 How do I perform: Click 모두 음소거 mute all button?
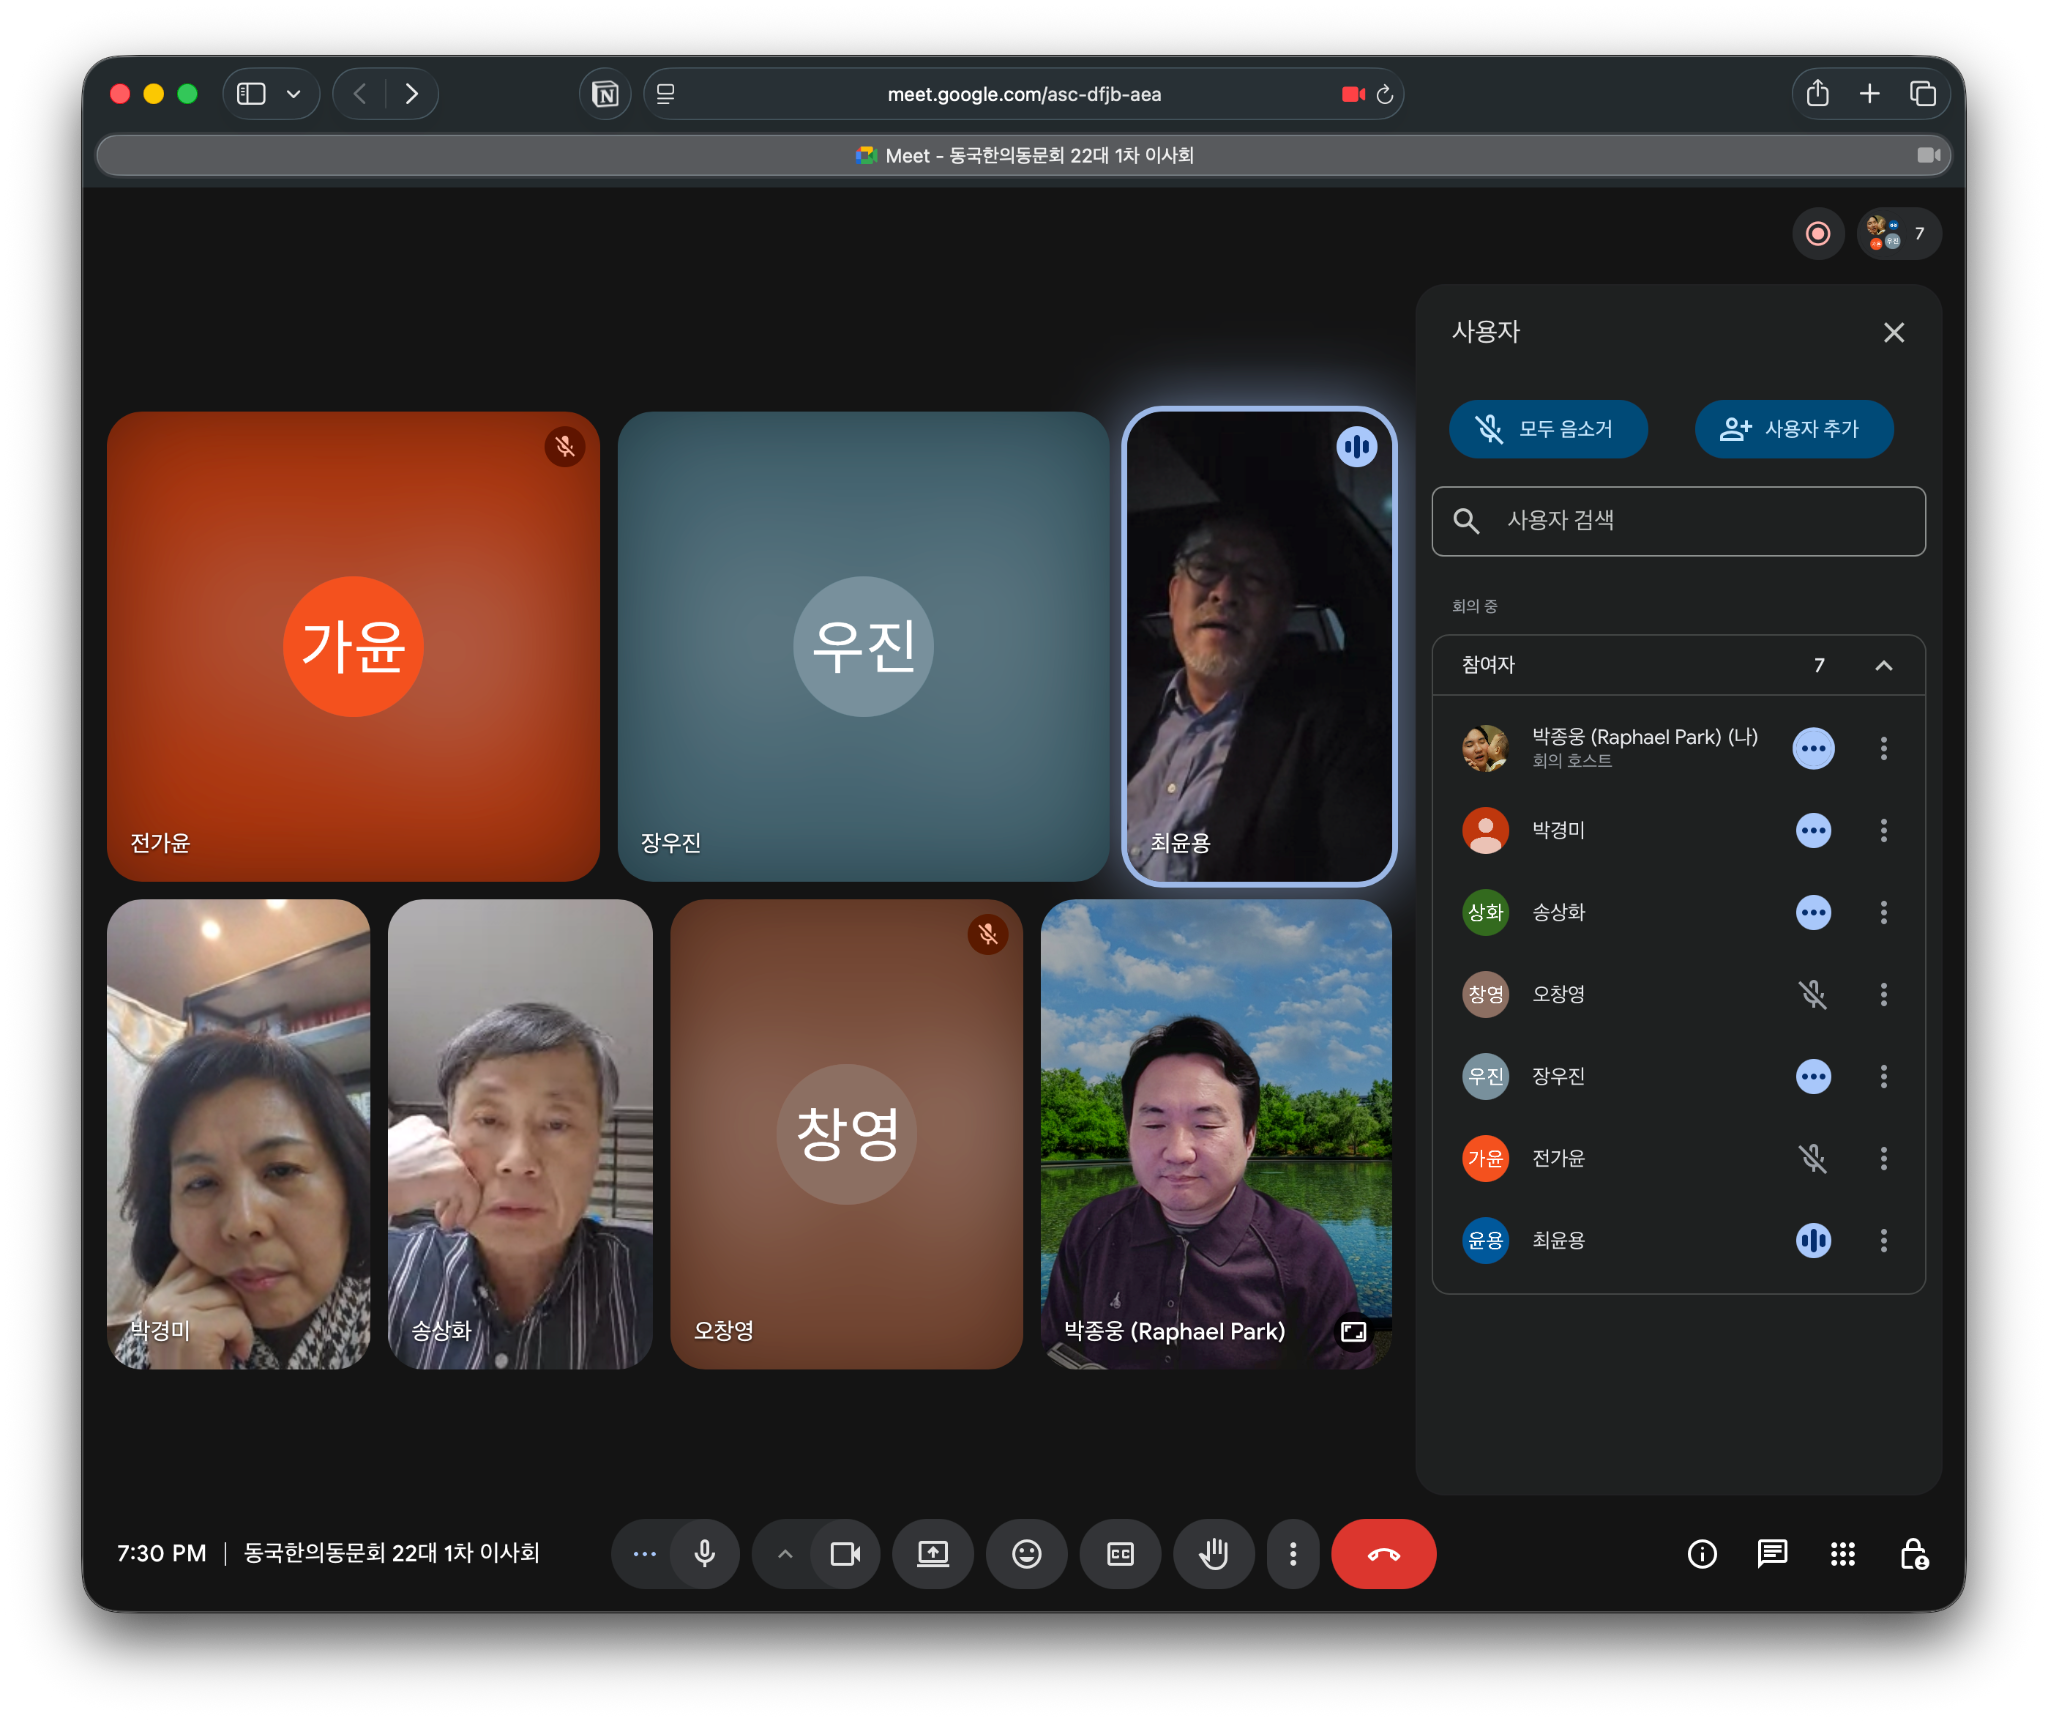coord(1547,429)
